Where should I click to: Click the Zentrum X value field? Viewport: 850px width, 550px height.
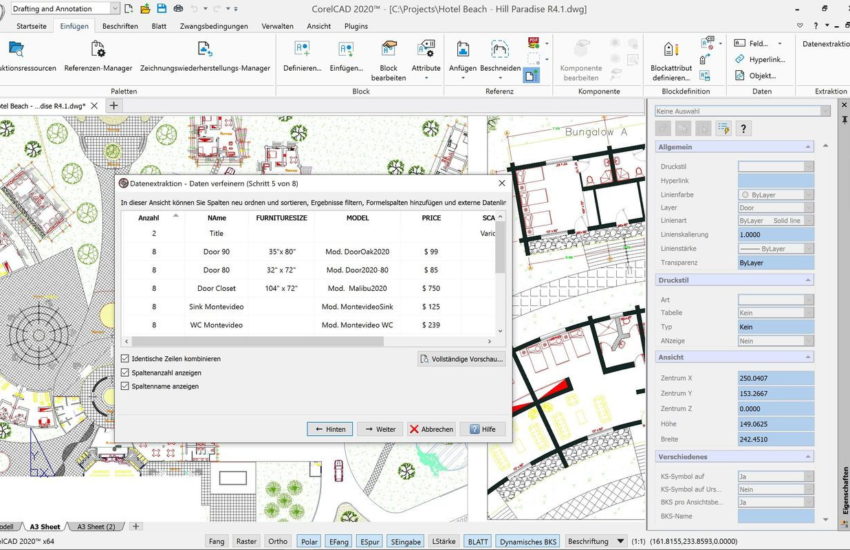pyautogui.click(x=776, y=378)
